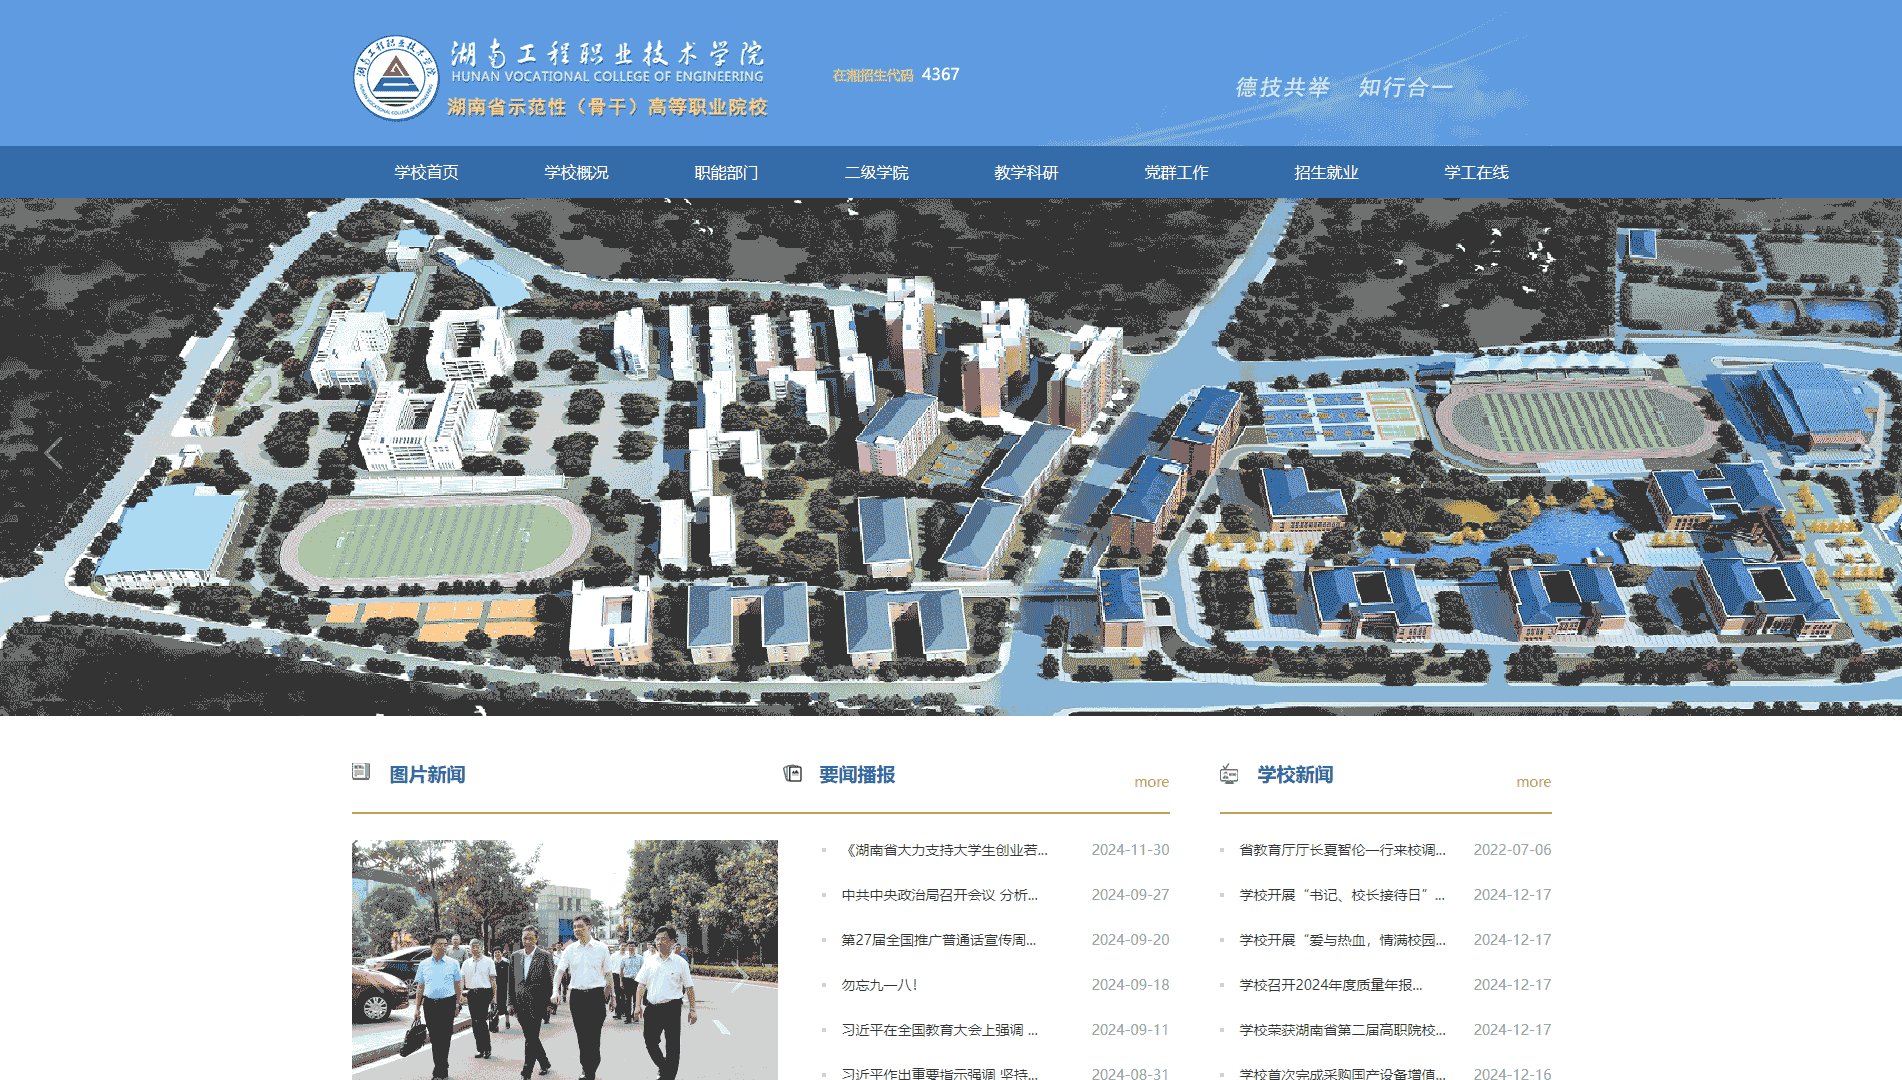Image resolution: width=1902 pixels, height=1080 pixels.
Task: Open news 学校荣获湖南省第二届高职院校...
Action: point(1343,1030)
